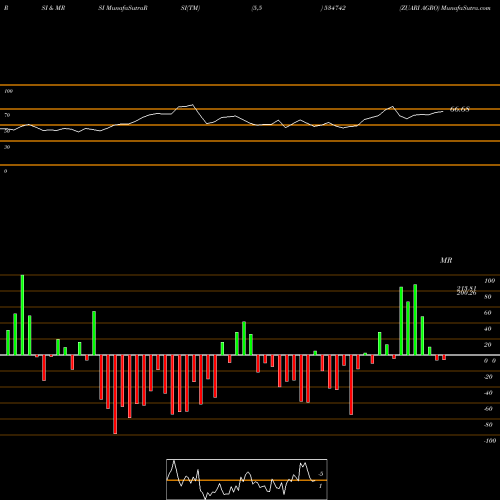Click the MR axis label -60 on right

(x=488, y=409)
